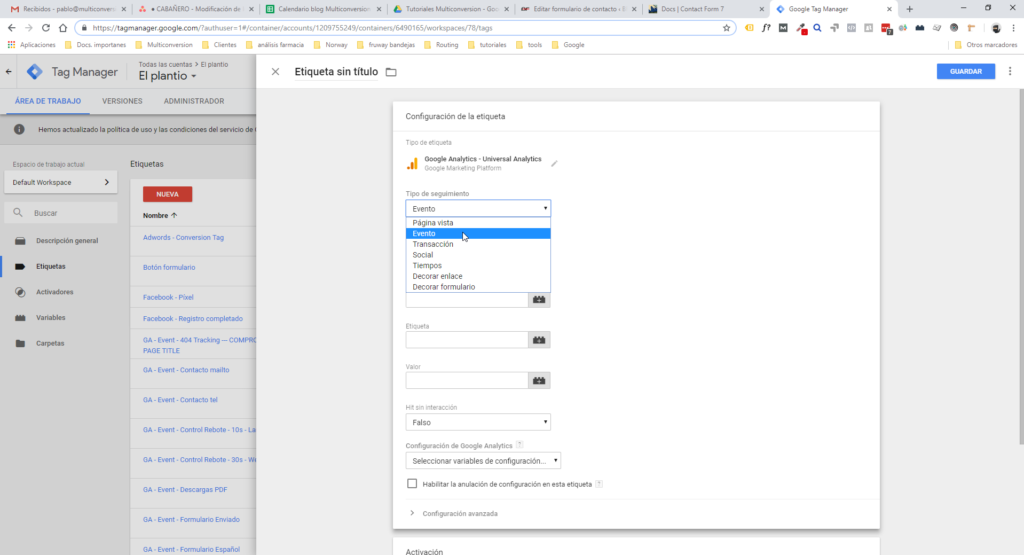Viewport: 1024px width, 555px height.
Task: Open Default Workspace selector
Action: pos(61,182)
